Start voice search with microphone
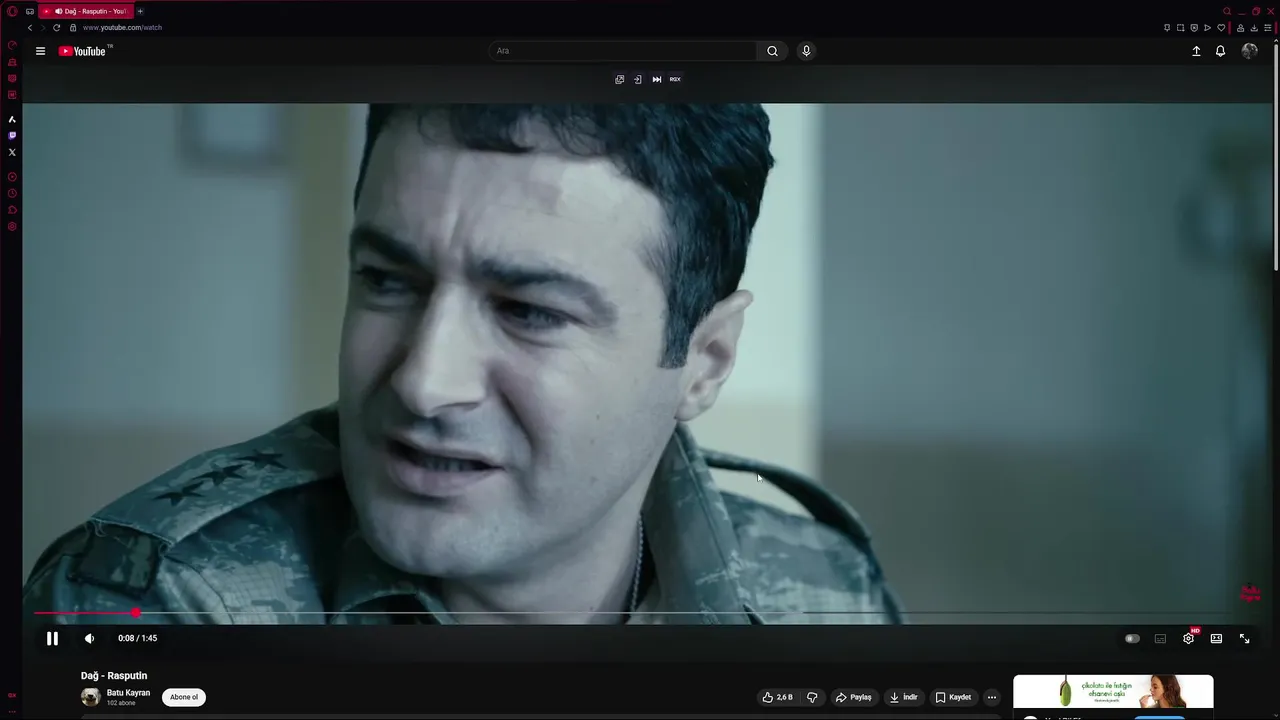Screen dimensions: 1280x720 (x=806, y=51)
